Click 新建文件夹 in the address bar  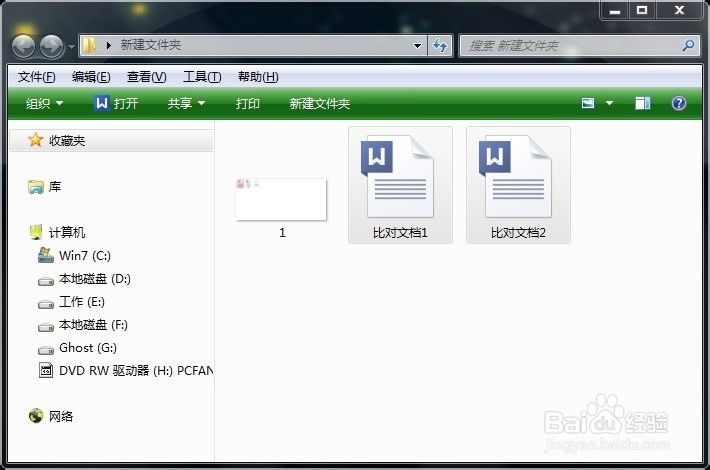151,45
